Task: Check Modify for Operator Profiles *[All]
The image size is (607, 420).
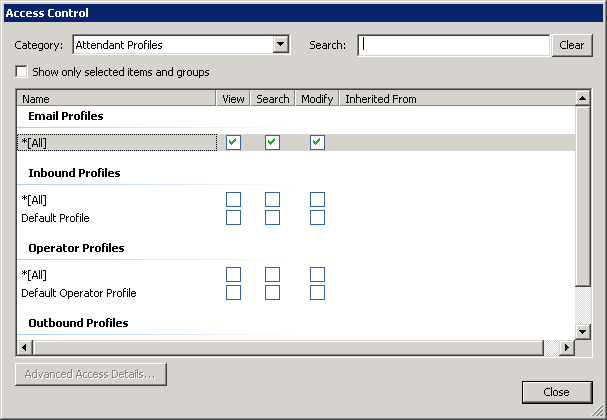Action: click(x=317, y=275)
